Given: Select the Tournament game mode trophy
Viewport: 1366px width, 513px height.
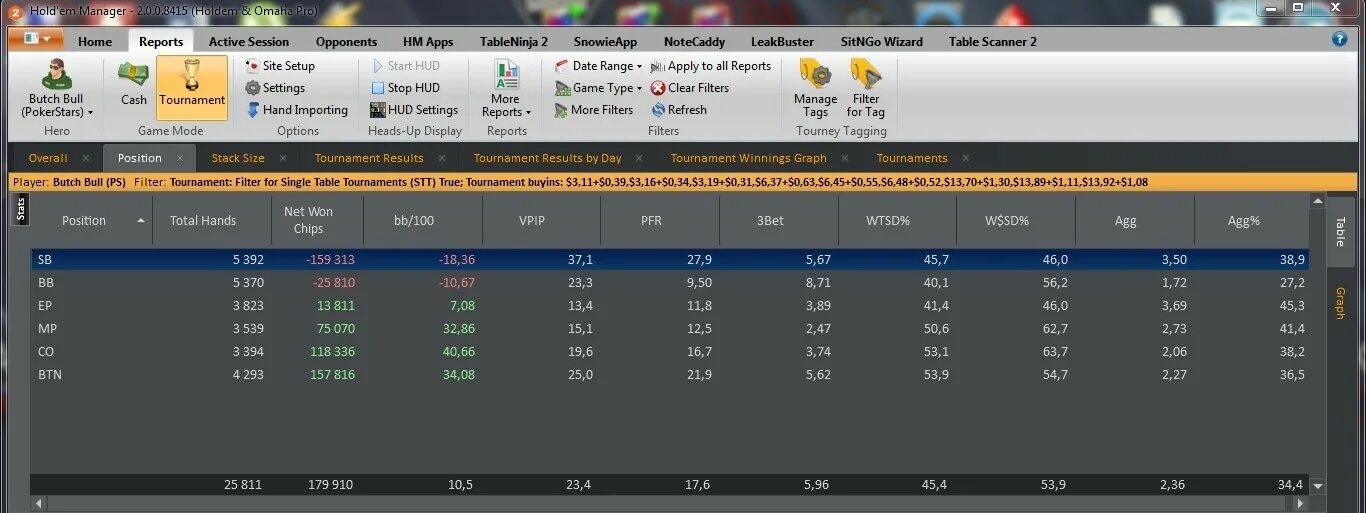Looking at the screenshot, I should [x=192, y=88].
